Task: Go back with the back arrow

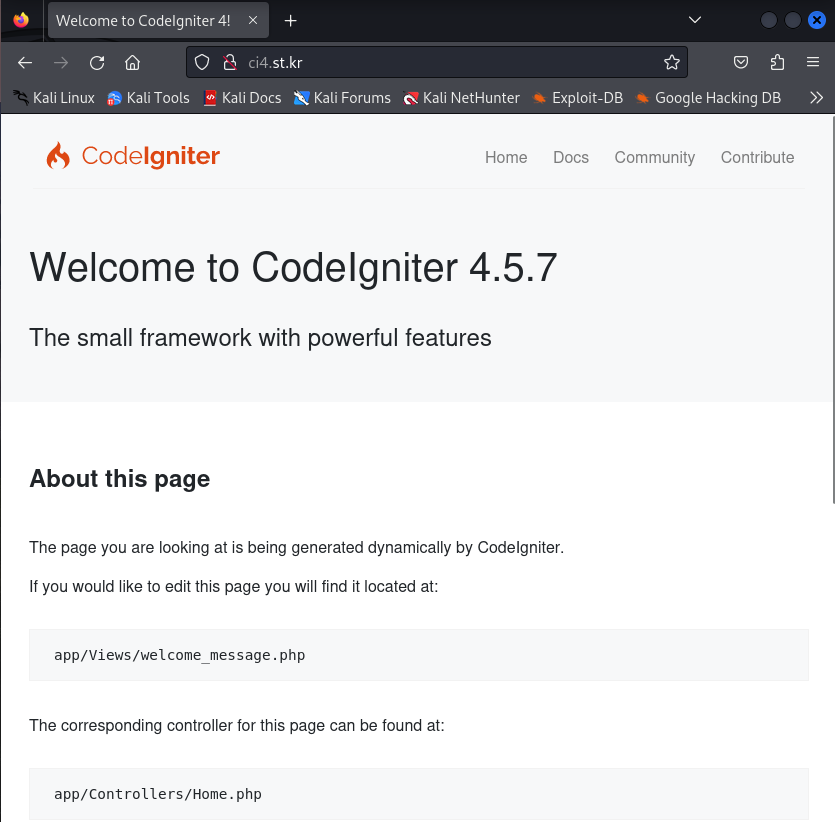Action: [25, 63]
